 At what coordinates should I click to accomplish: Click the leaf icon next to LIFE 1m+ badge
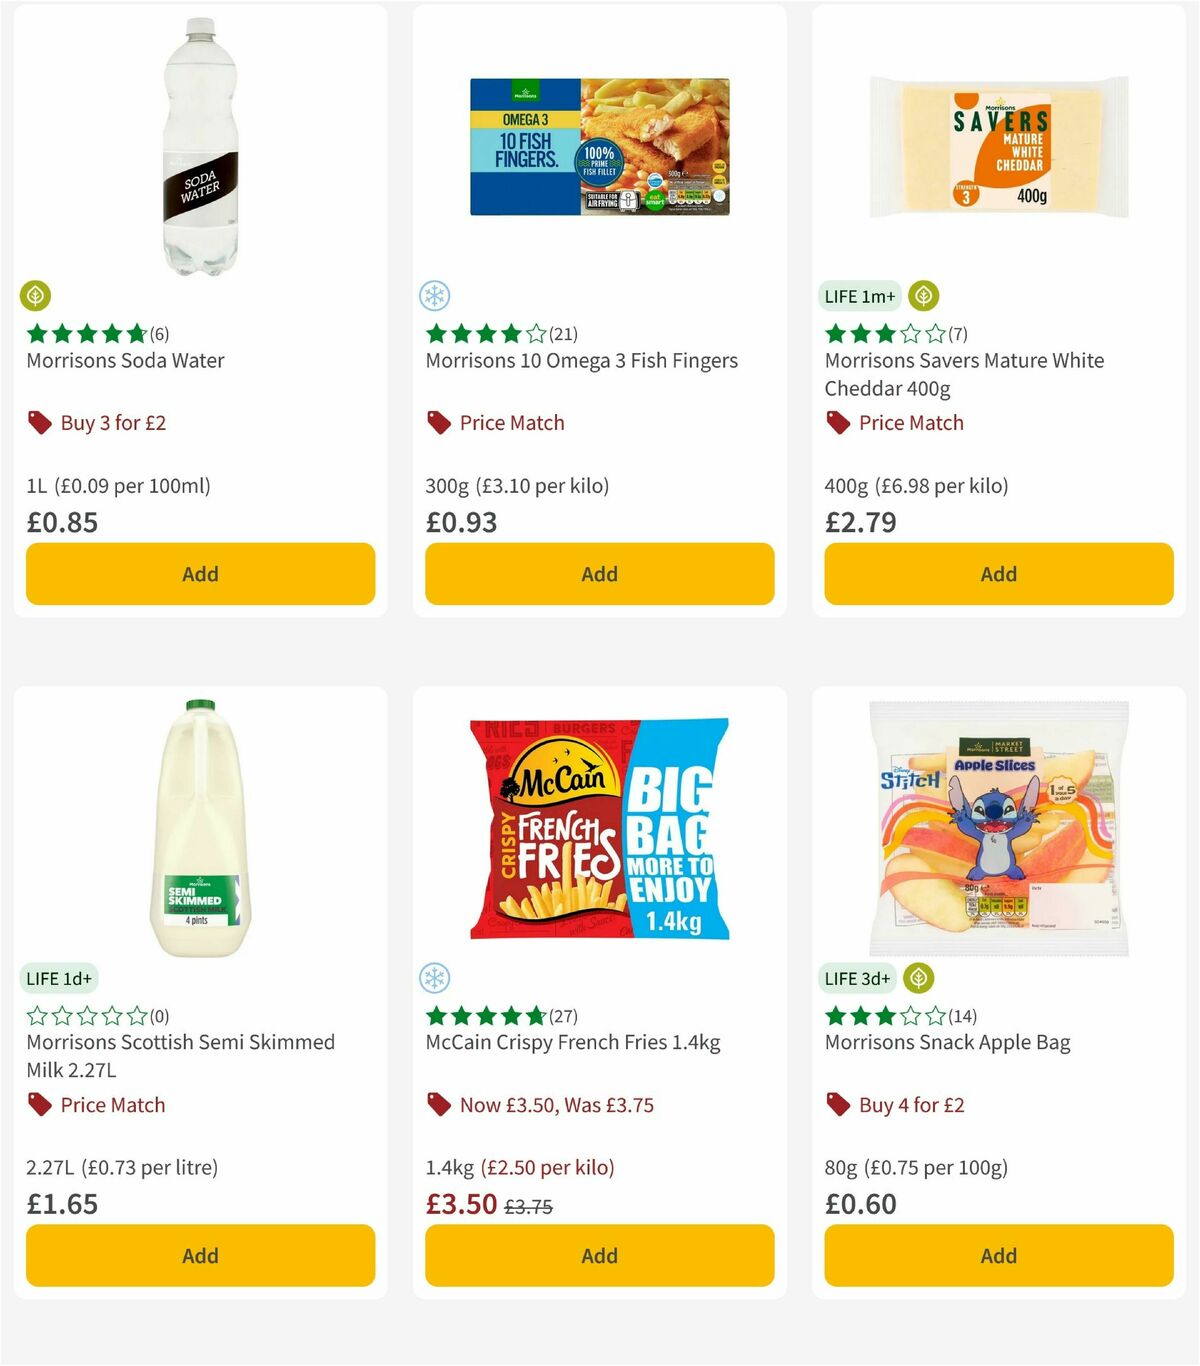pos(921,296)
